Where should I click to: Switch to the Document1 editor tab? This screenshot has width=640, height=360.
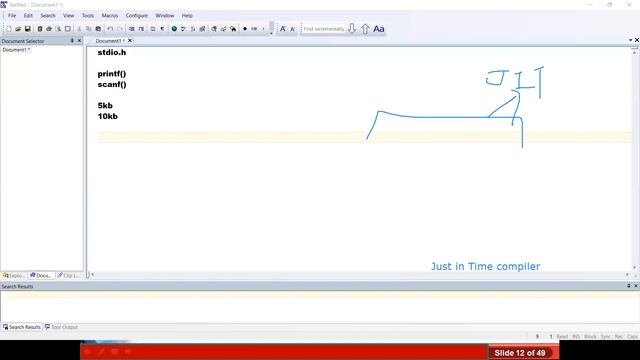(x=109, y=41)
